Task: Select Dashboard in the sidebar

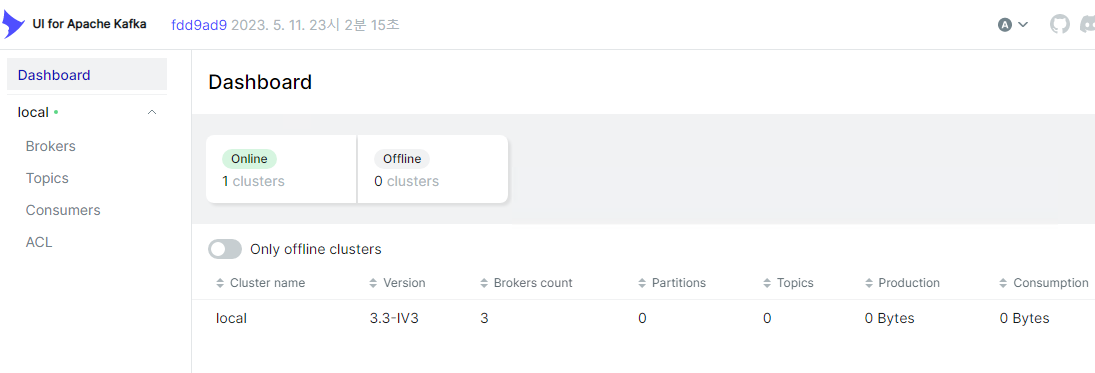Action: (x=87, y=75)
